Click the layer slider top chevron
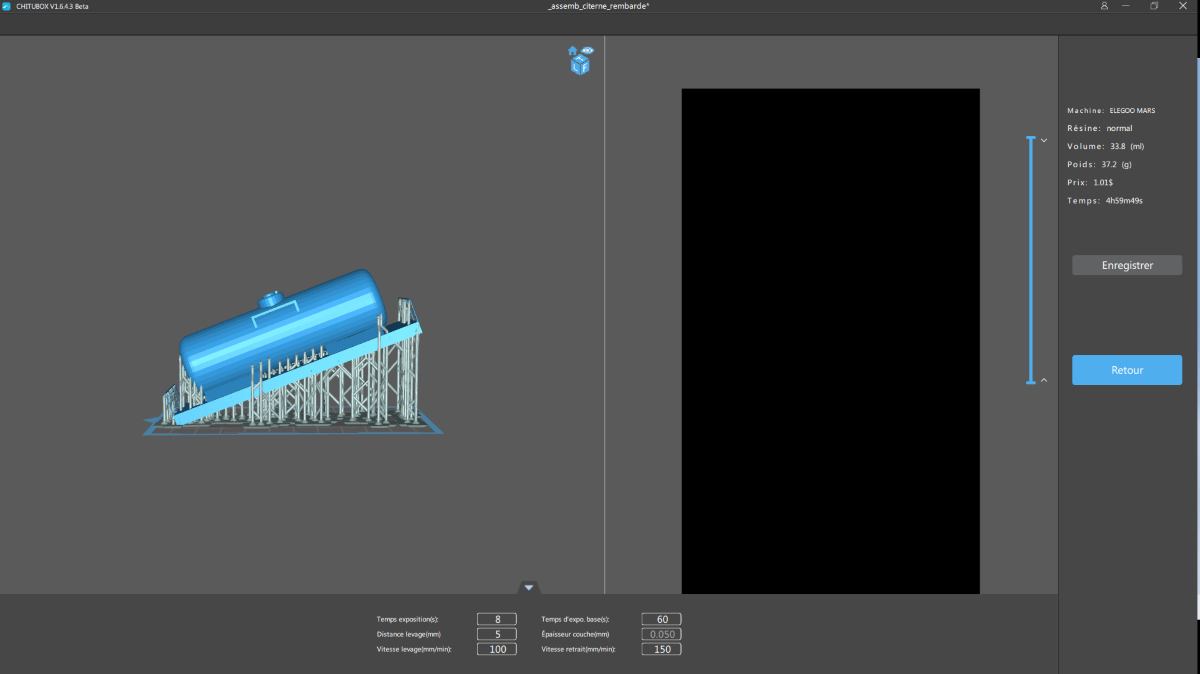1200x674 pixels. pos(1044,141)
